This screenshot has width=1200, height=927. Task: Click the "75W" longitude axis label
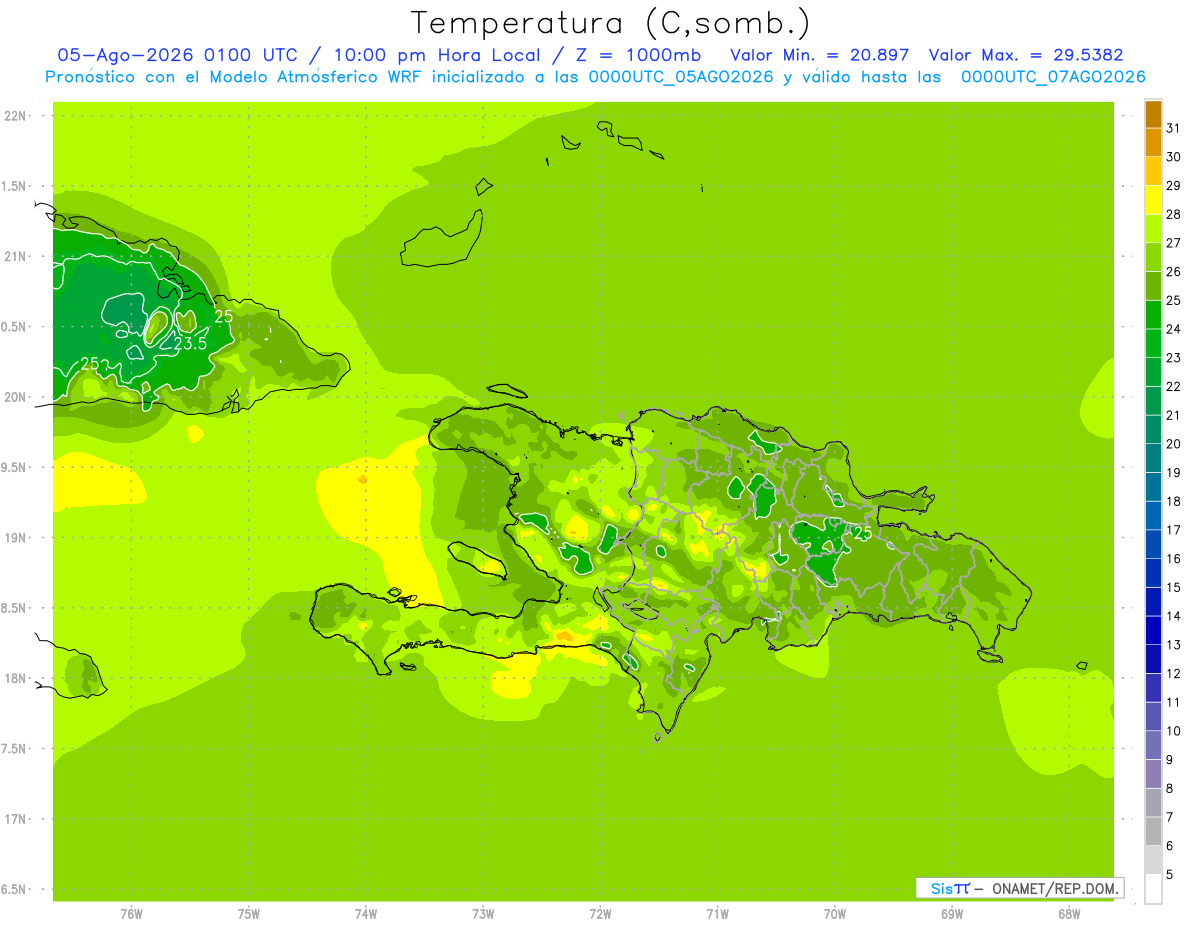click(x=248, y=914)
